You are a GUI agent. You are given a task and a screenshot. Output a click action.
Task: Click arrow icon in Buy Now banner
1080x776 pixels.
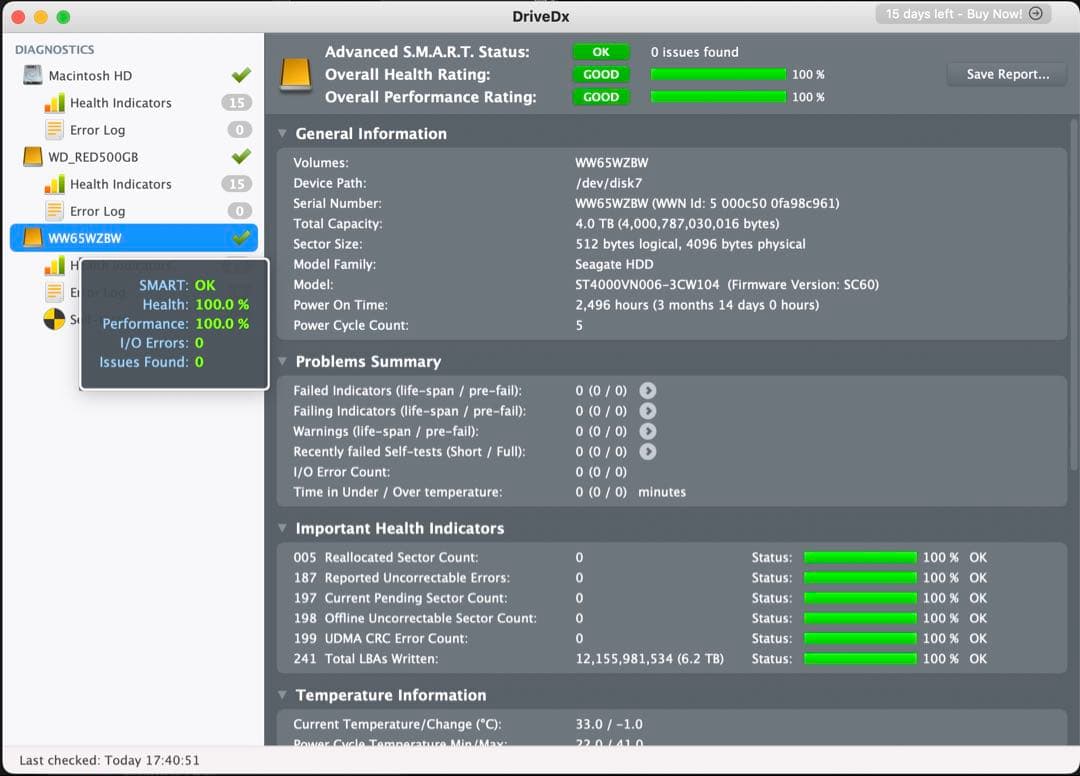point(1035,14)
